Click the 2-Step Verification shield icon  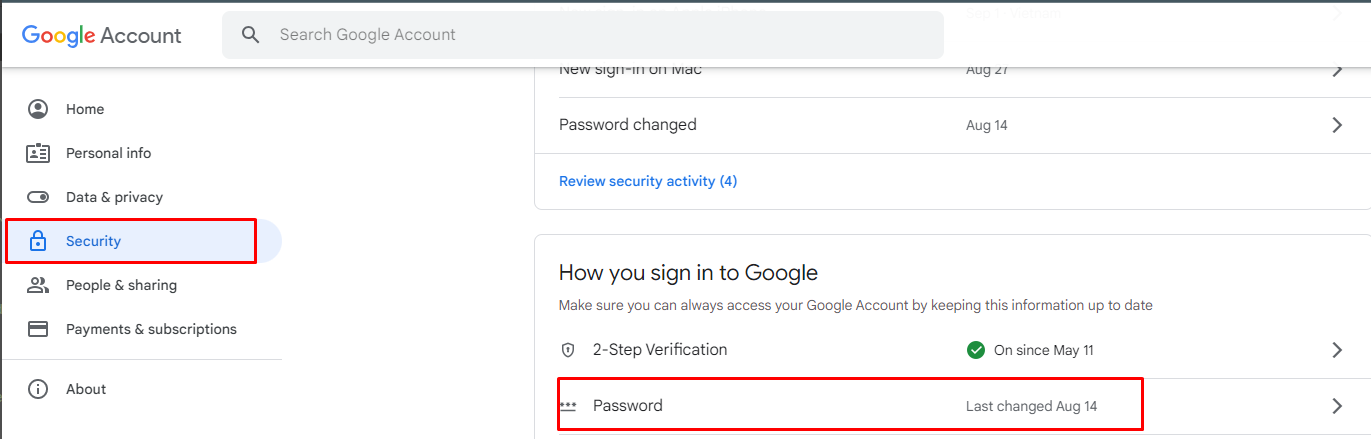(568, 350)
